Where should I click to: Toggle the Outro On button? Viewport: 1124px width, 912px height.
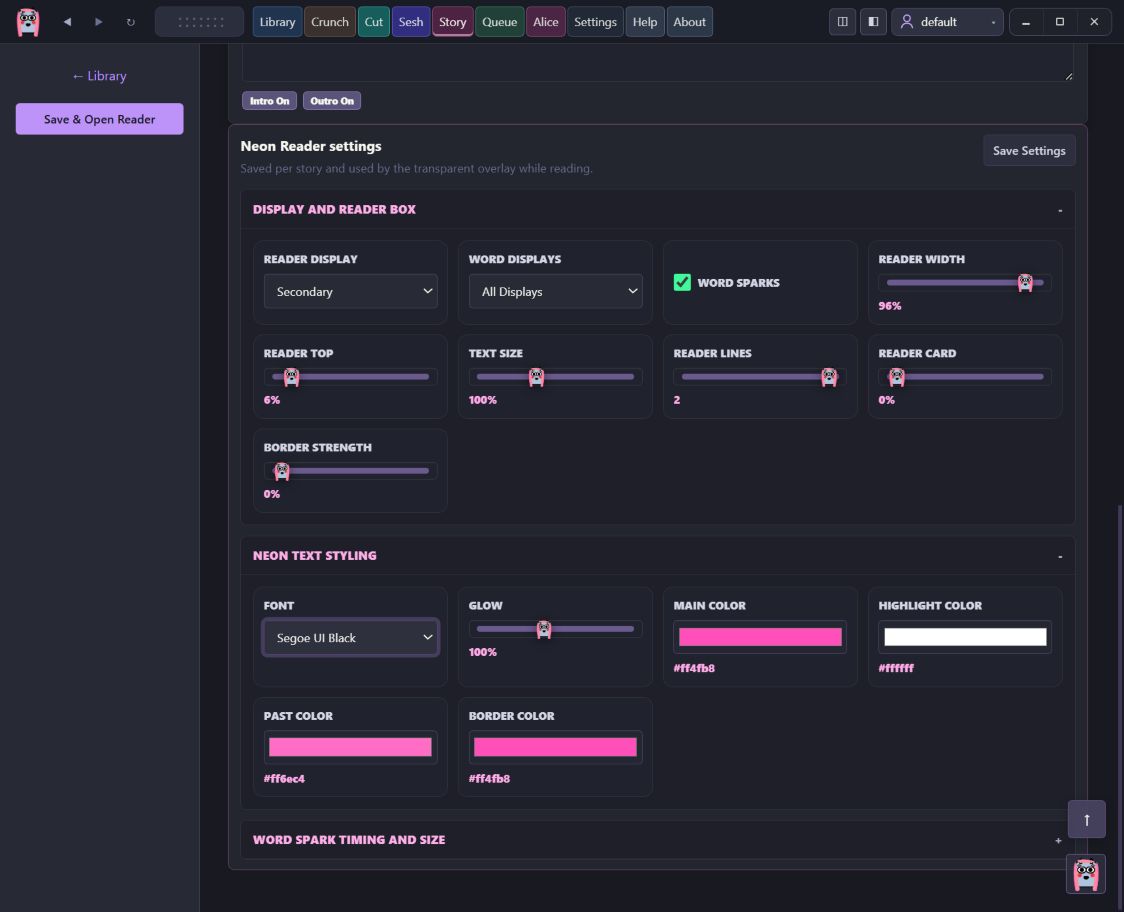pyautogui.click(x=332, y=101)
